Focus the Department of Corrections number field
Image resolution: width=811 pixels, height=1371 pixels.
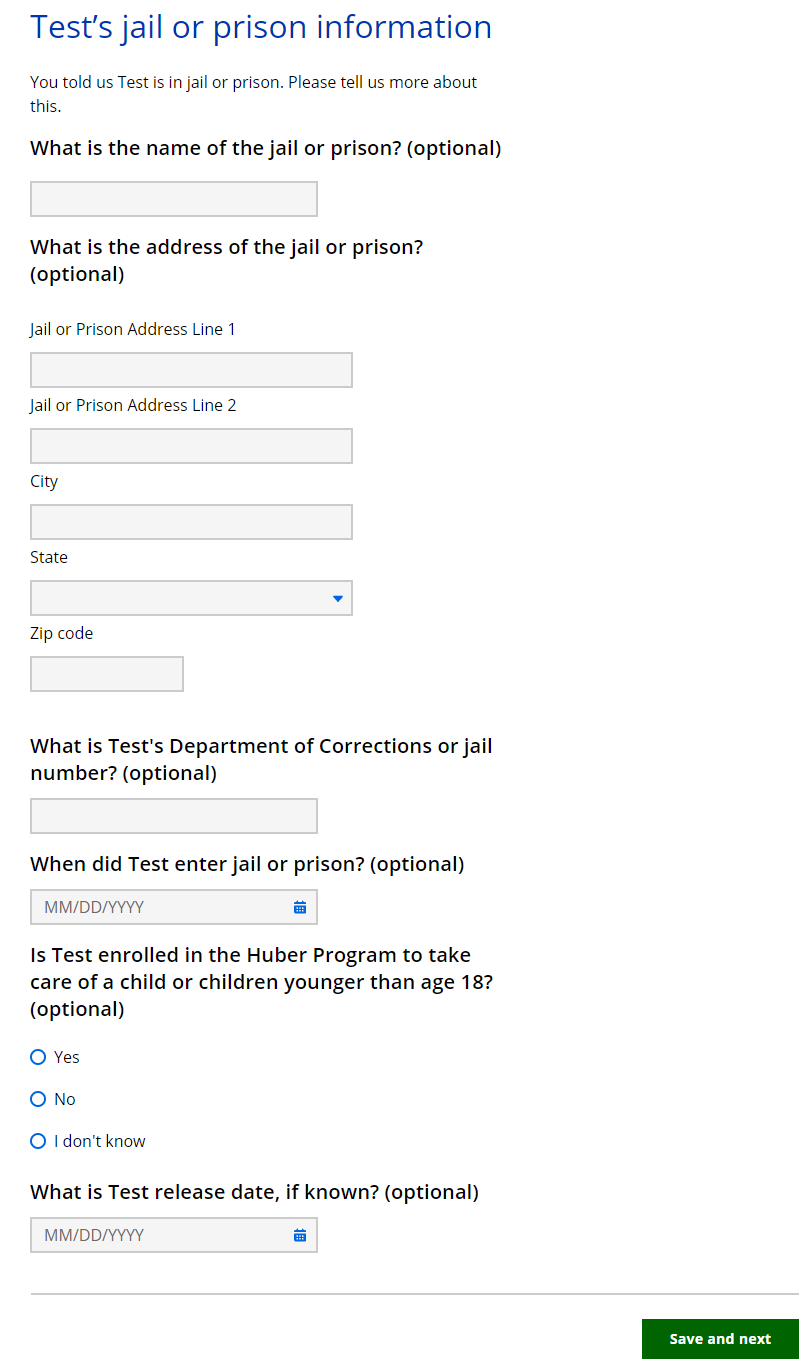pos(173,816)
